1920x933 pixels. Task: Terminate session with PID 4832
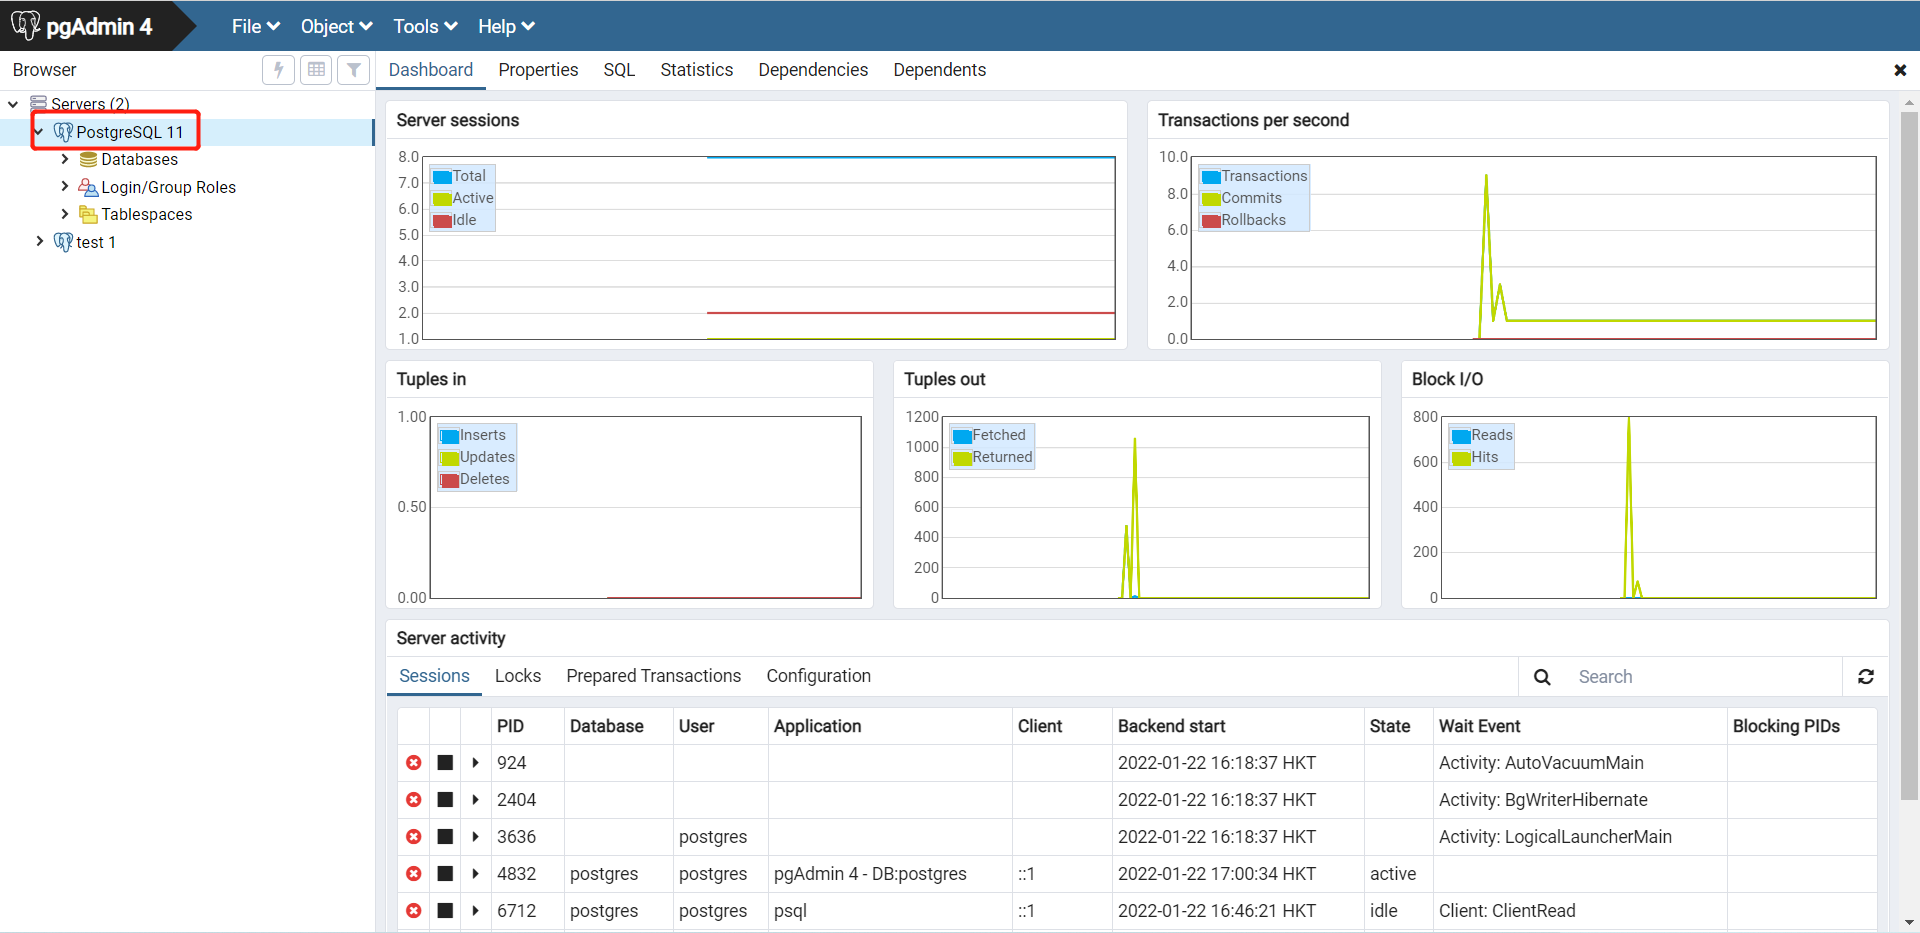click(414, 874)
